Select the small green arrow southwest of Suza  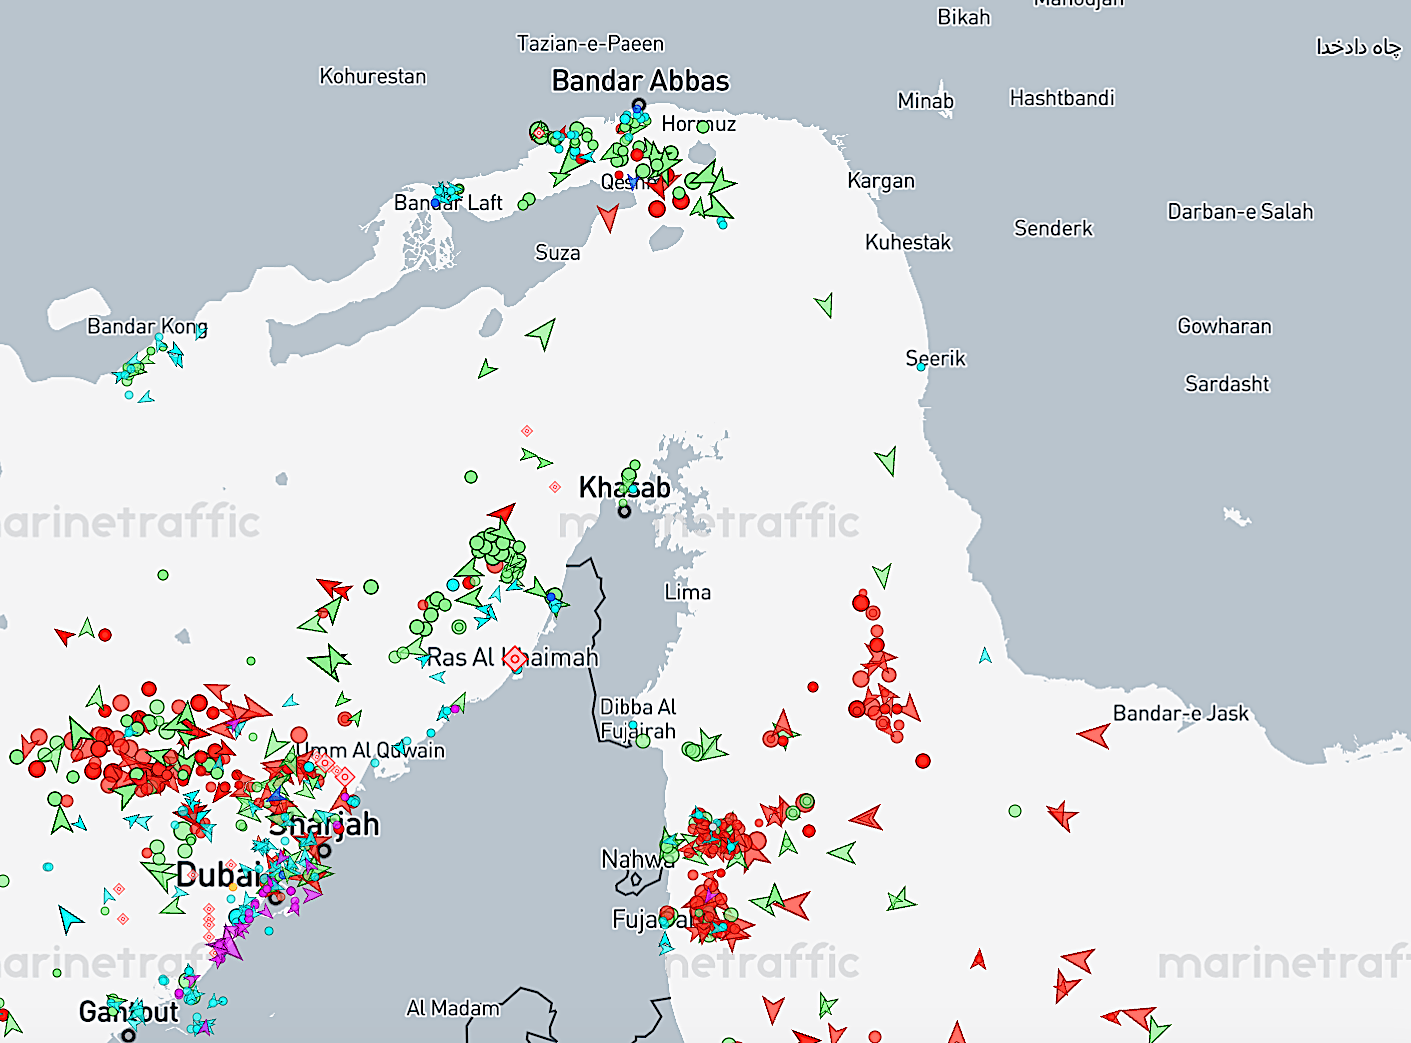pos(486,370)
